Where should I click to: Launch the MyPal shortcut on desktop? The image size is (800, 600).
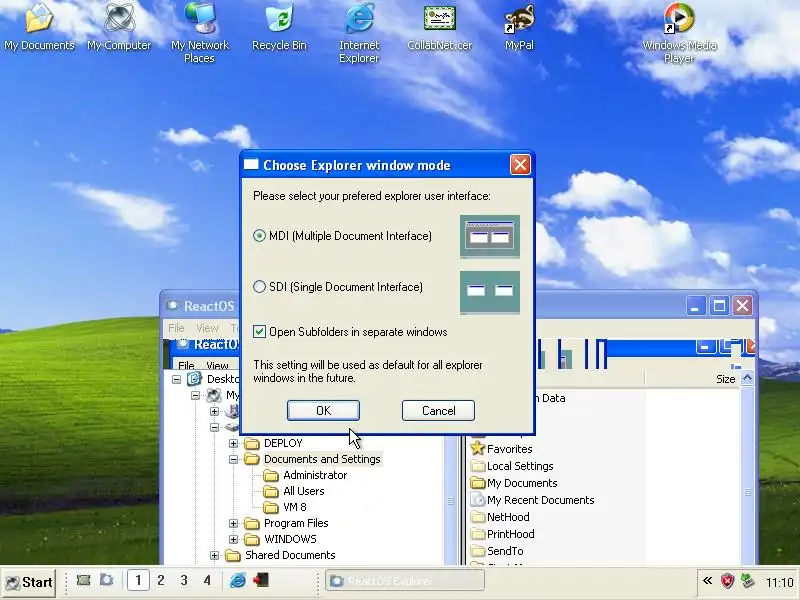pyautogui.click(x=519, y=27)
